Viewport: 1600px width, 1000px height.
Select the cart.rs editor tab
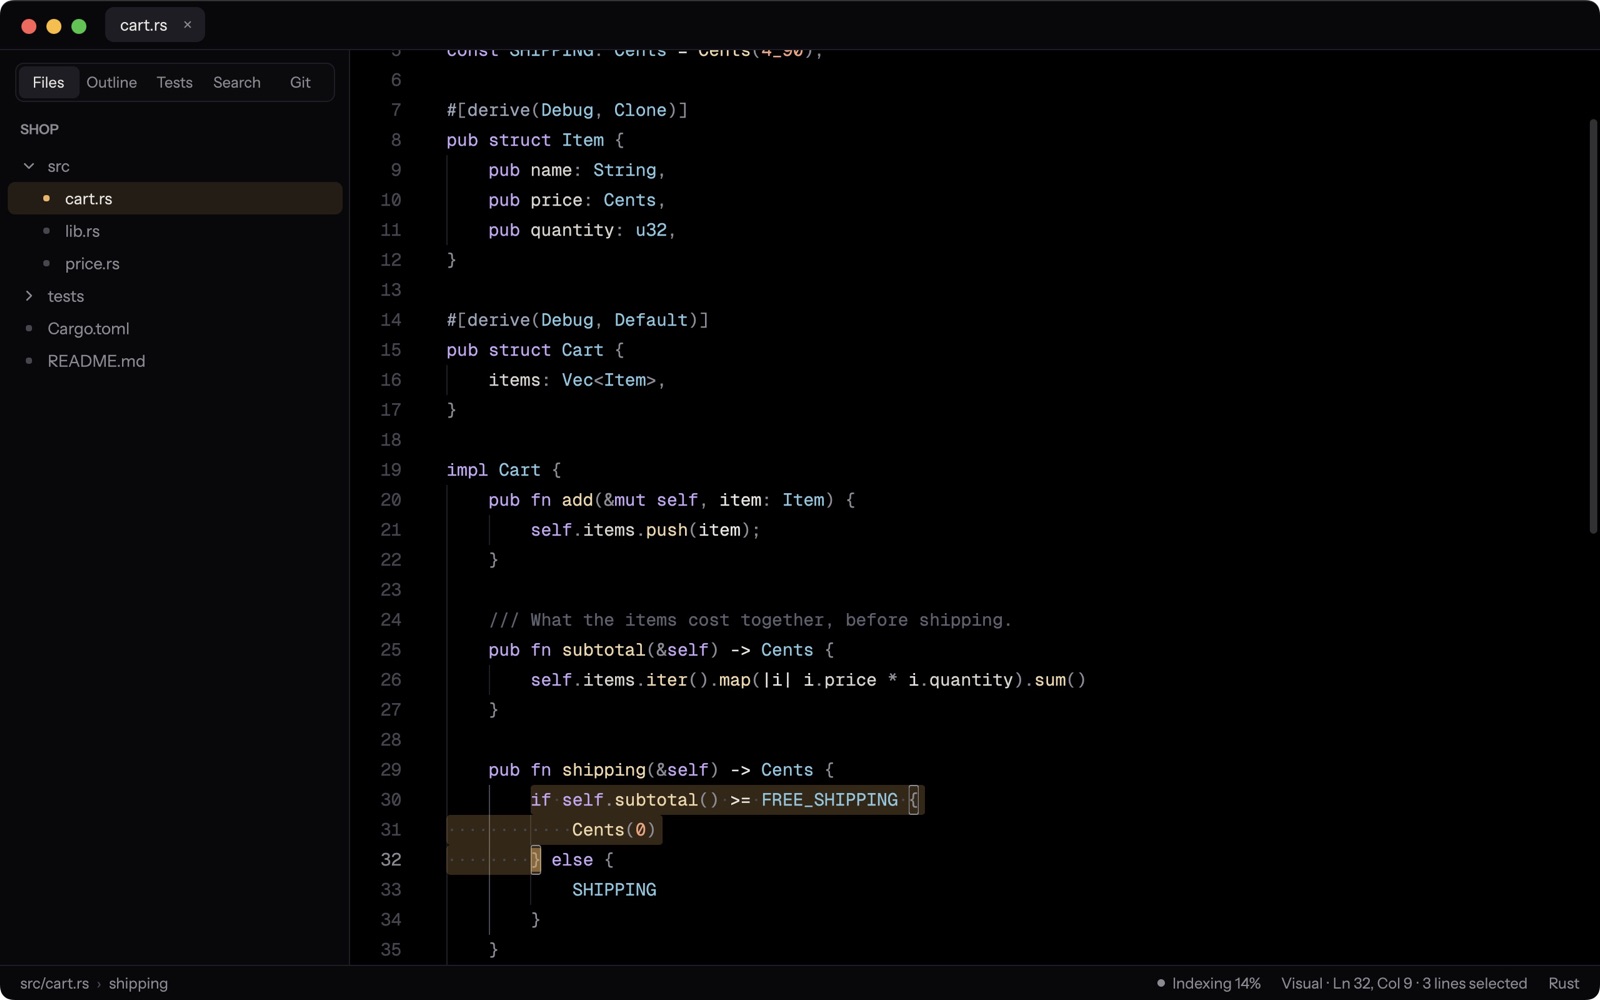154,25
